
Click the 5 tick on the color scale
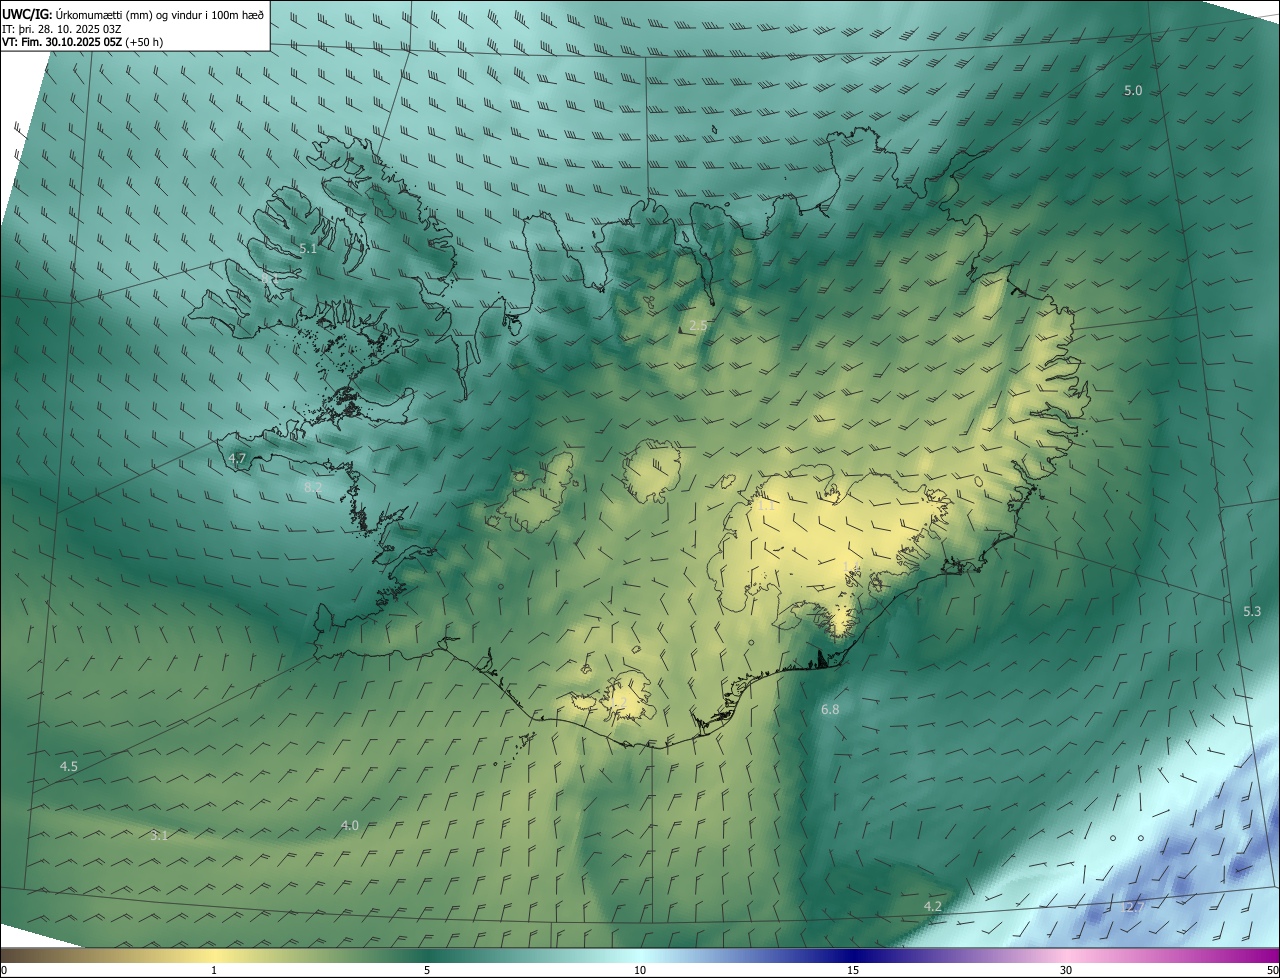[427, 970]
